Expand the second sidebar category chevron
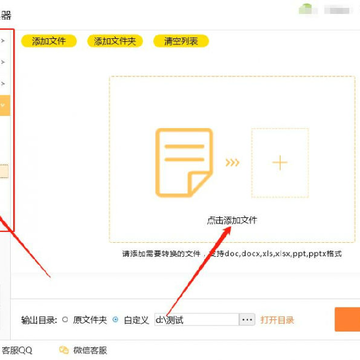The image size is (360, 360). click(3, 62)
